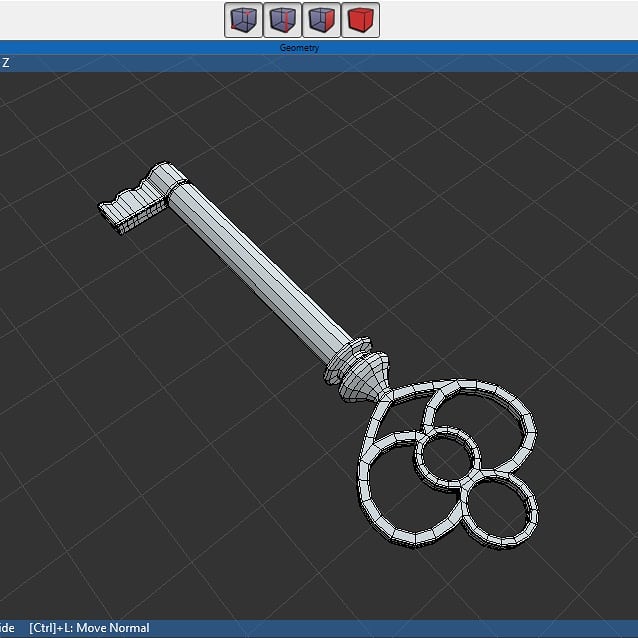Click the Move Normal shortcut hint text

[90, 628]
